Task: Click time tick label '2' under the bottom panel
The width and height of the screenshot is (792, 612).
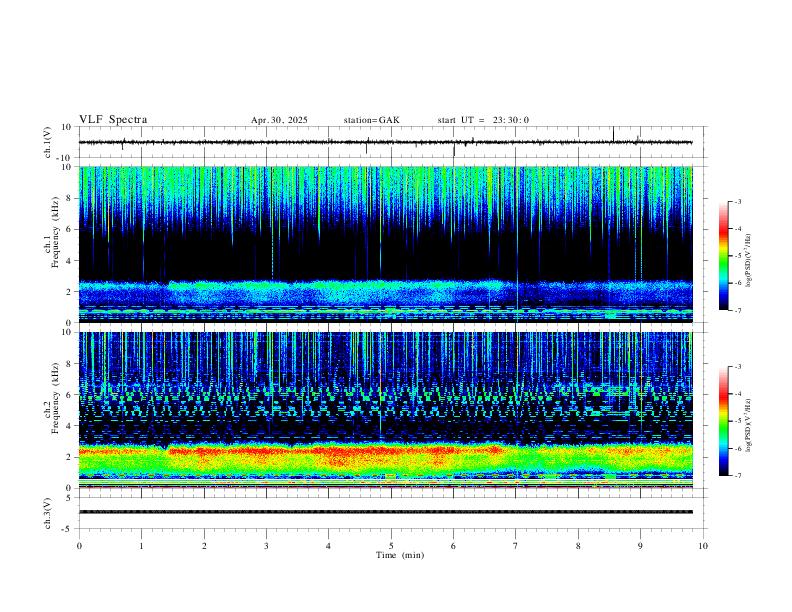Action: 204,546
